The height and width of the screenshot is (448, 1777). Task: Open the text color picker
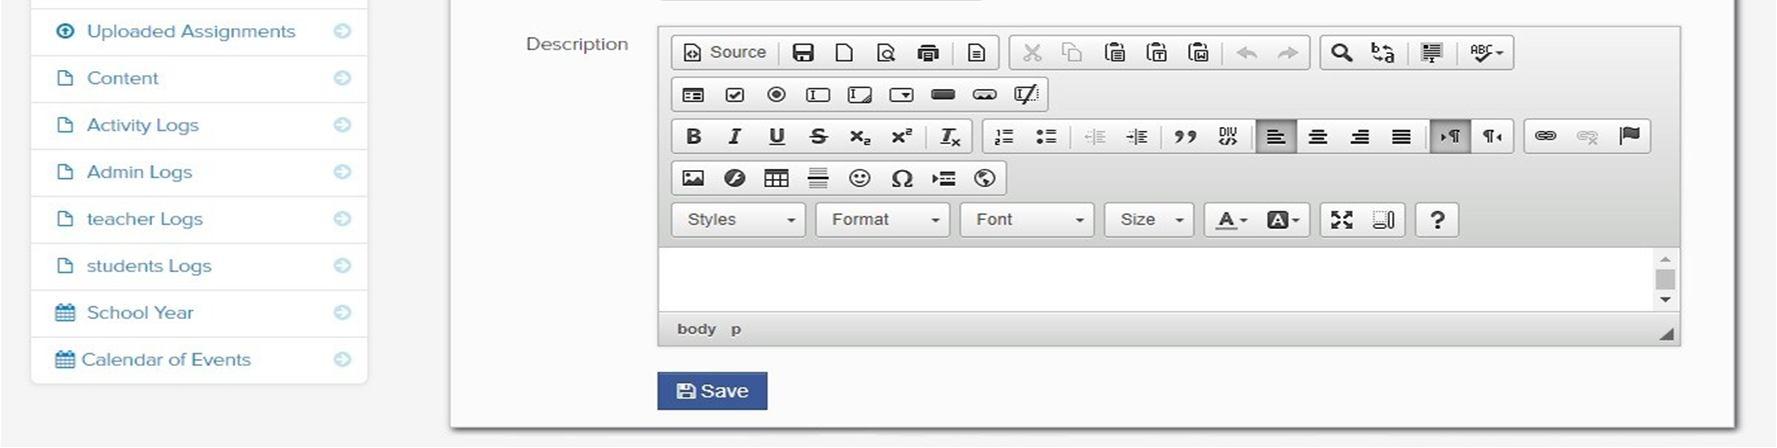tap(1231, 220)
